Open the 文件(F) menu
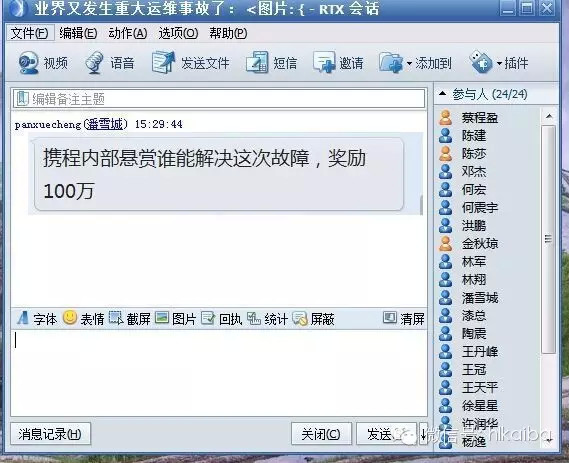The width and height of the screenshot is (569, 463). point(30,33)
